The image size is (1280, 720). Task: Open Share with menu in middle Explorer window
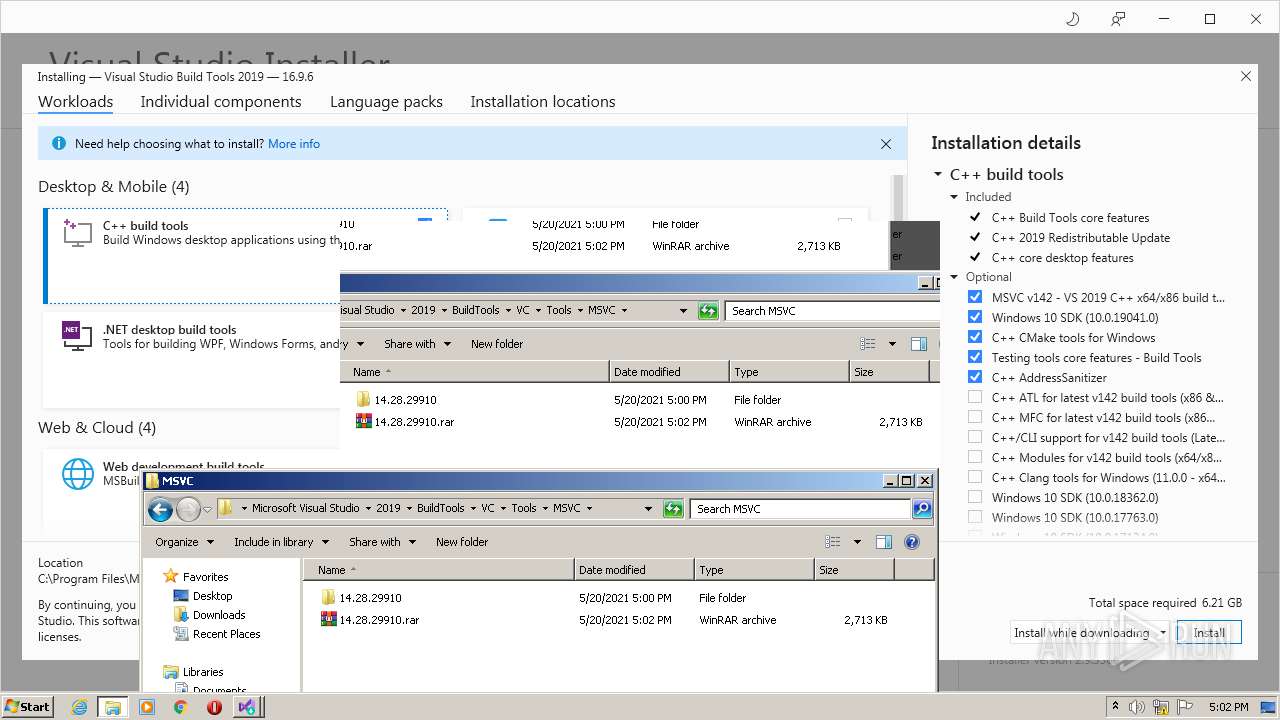(x=417, y=344)
